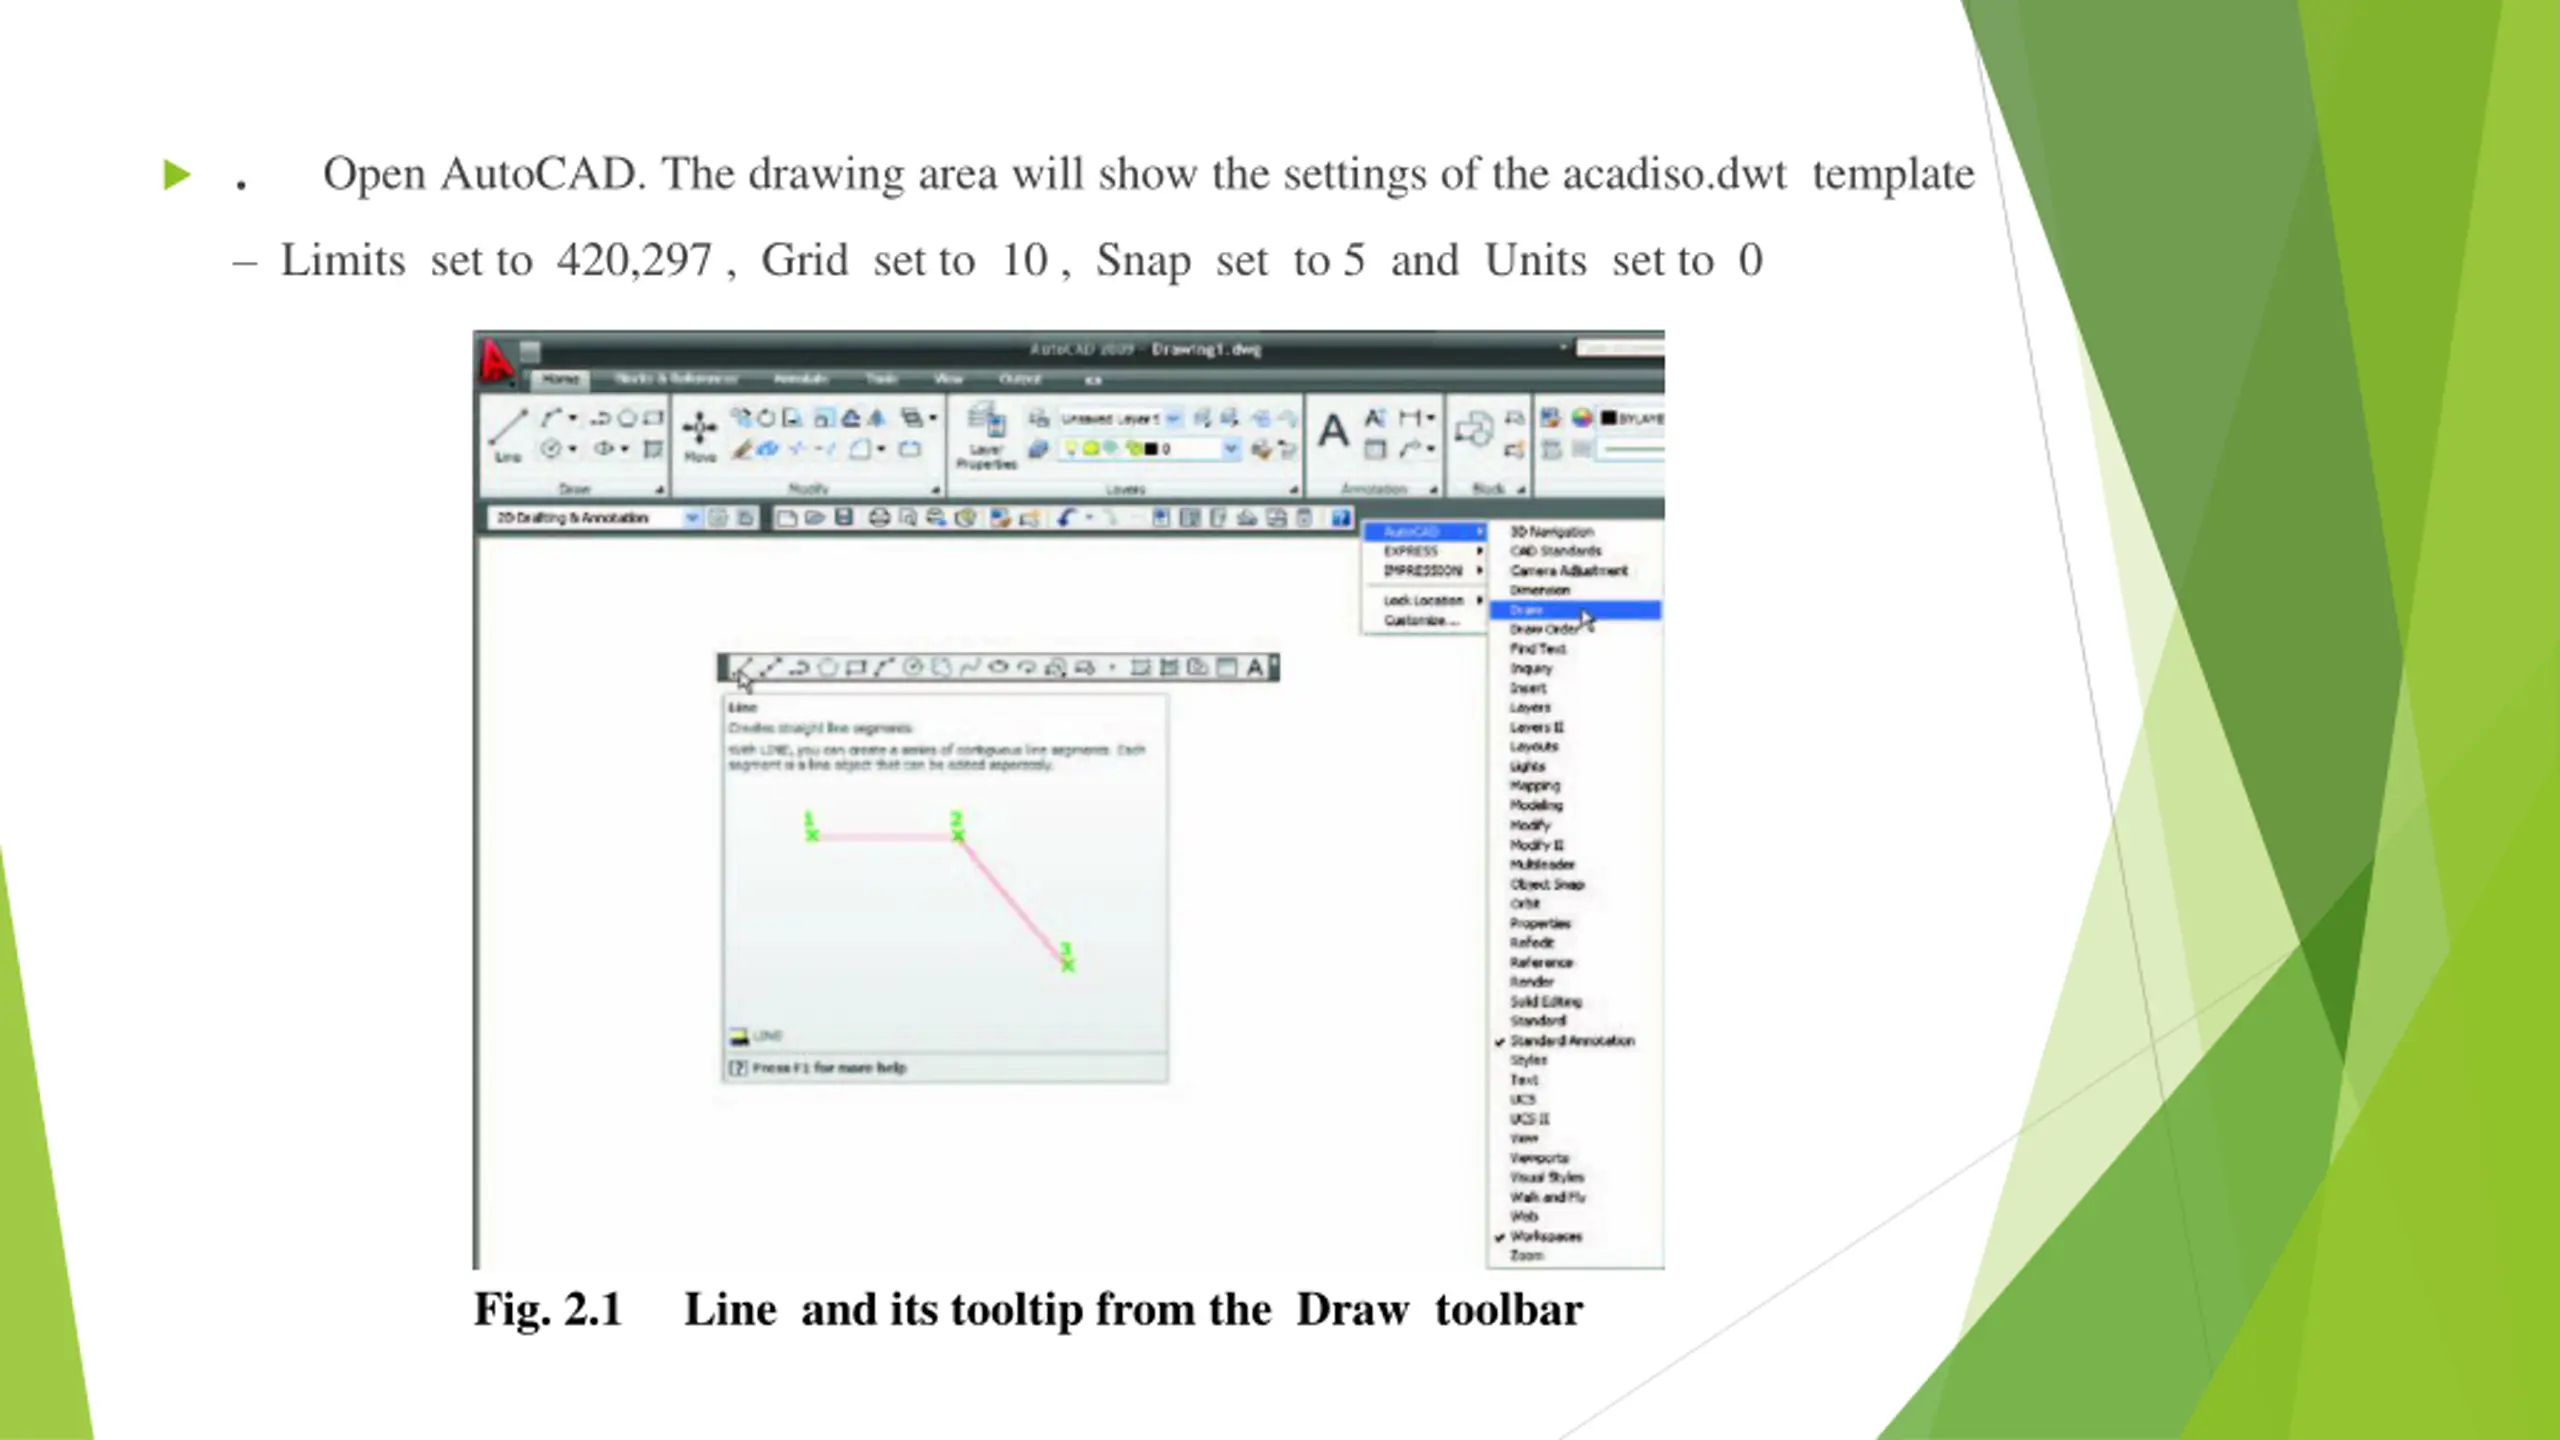2560x1440 pixels.
Task: Click the Hatch icon in ribbon Draw panel
Action: point(653,450)
